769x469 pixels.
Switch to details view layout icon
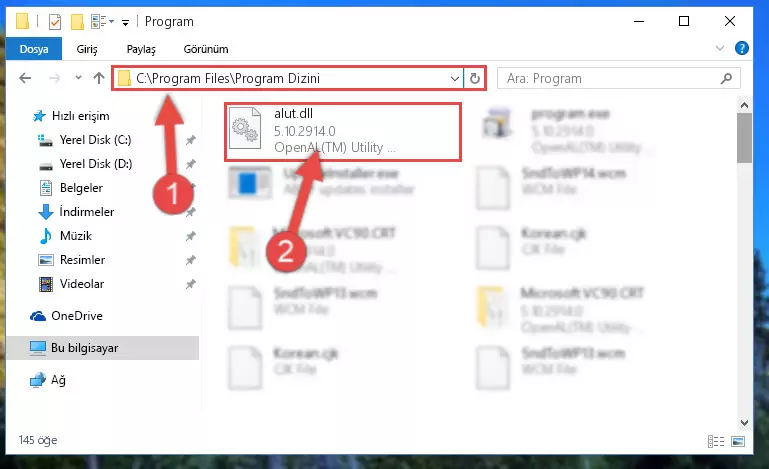tap(716, 442)
